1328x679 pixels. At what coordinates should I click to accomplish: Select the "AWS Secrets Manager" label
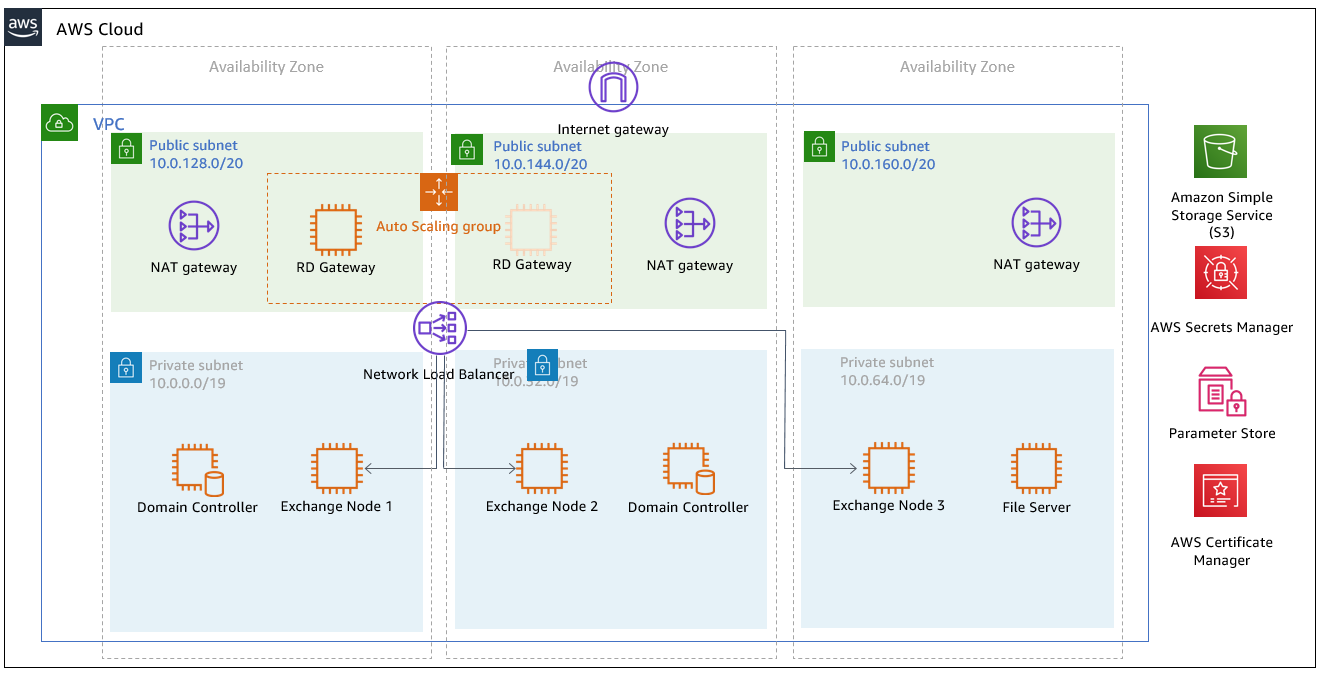click(1222, 327)
